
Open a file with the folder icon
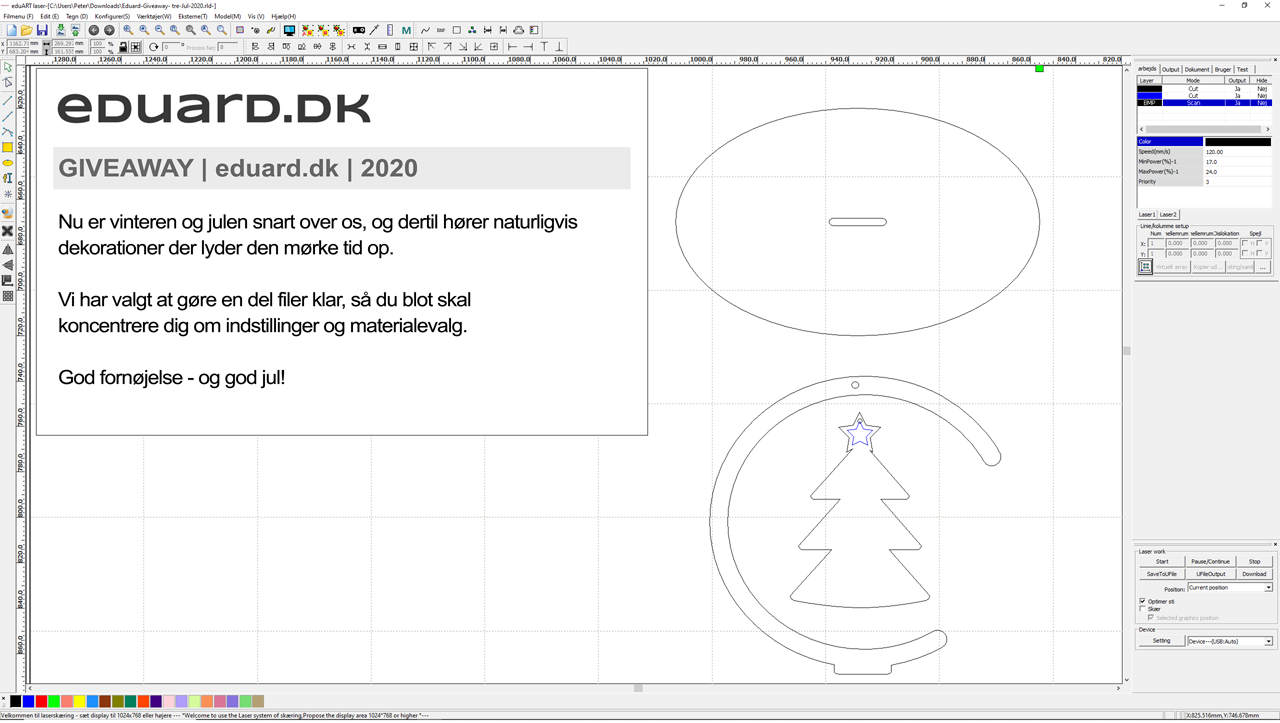coord(26,31)
